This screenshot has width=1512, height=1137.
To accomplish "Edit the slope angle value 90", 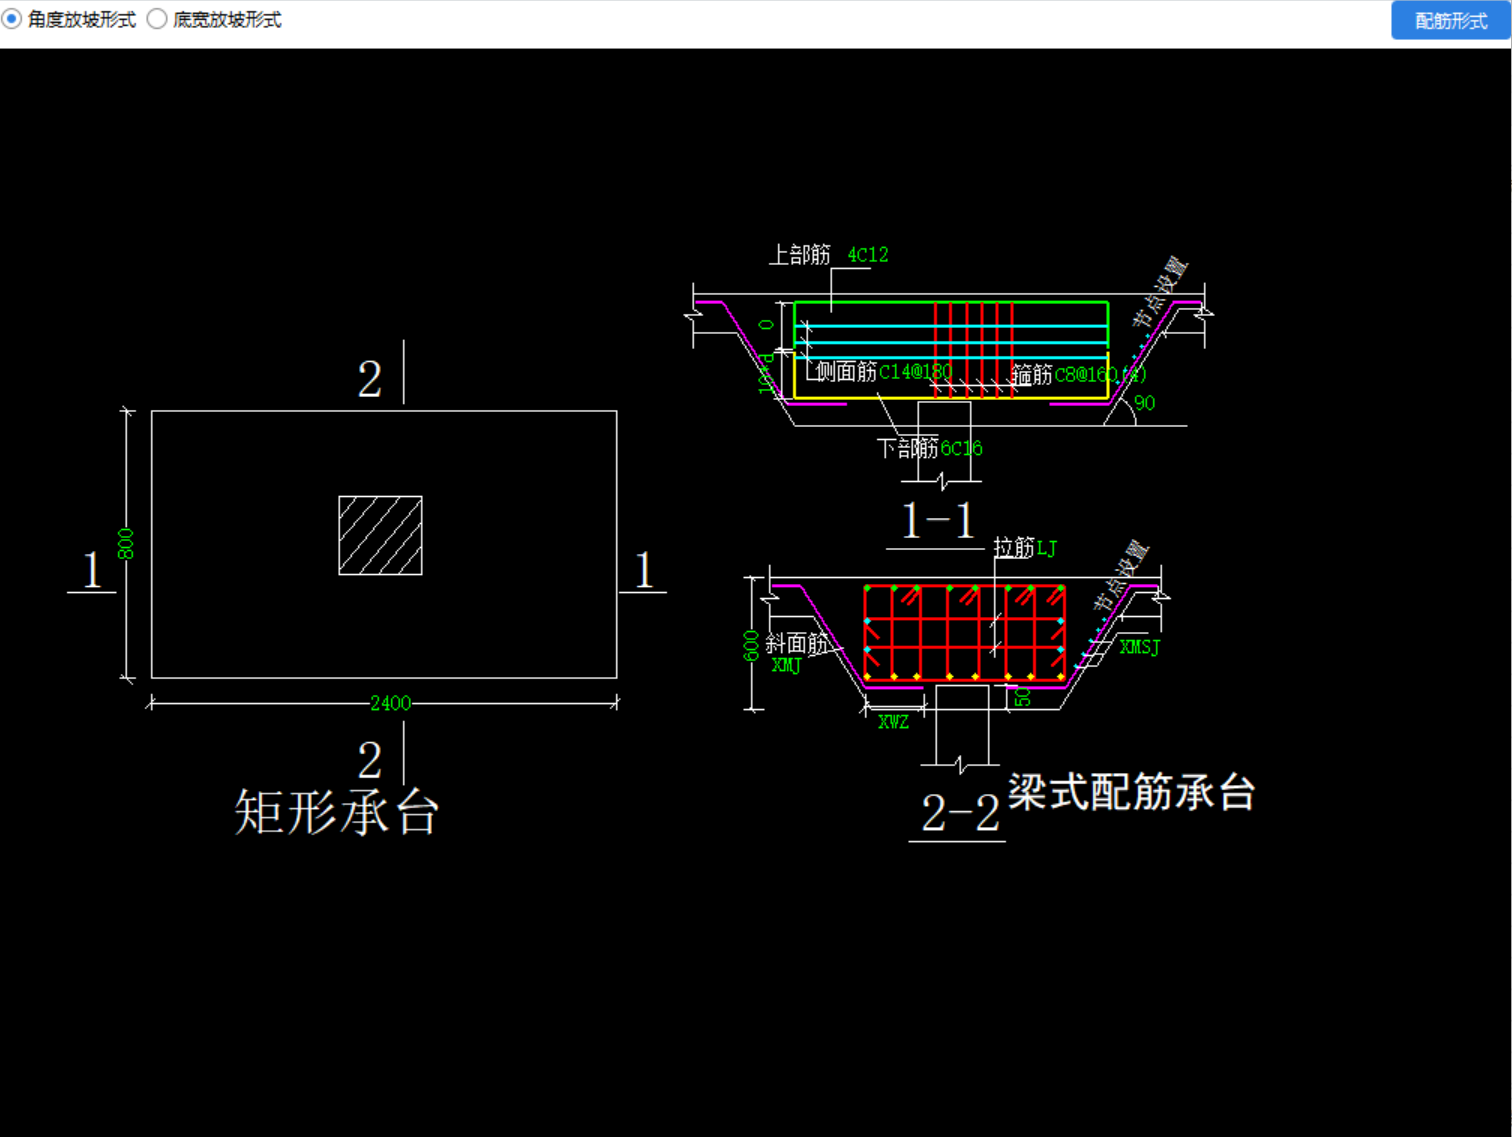I will (x=1144, y=403).
